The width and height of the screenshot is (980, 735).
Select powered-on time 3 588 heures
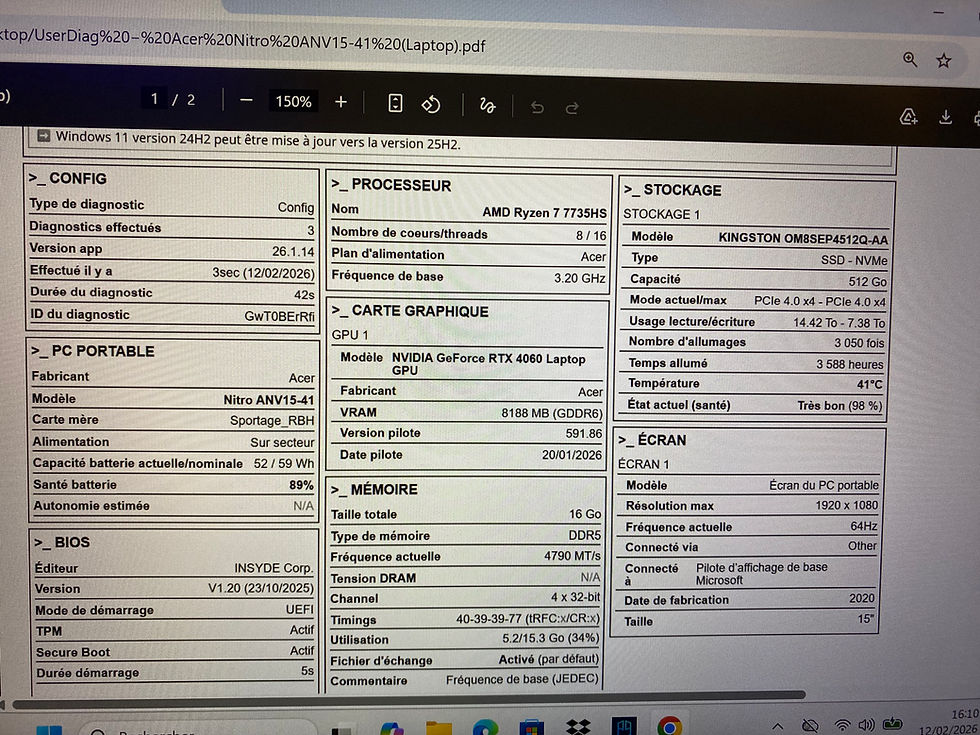850,364
